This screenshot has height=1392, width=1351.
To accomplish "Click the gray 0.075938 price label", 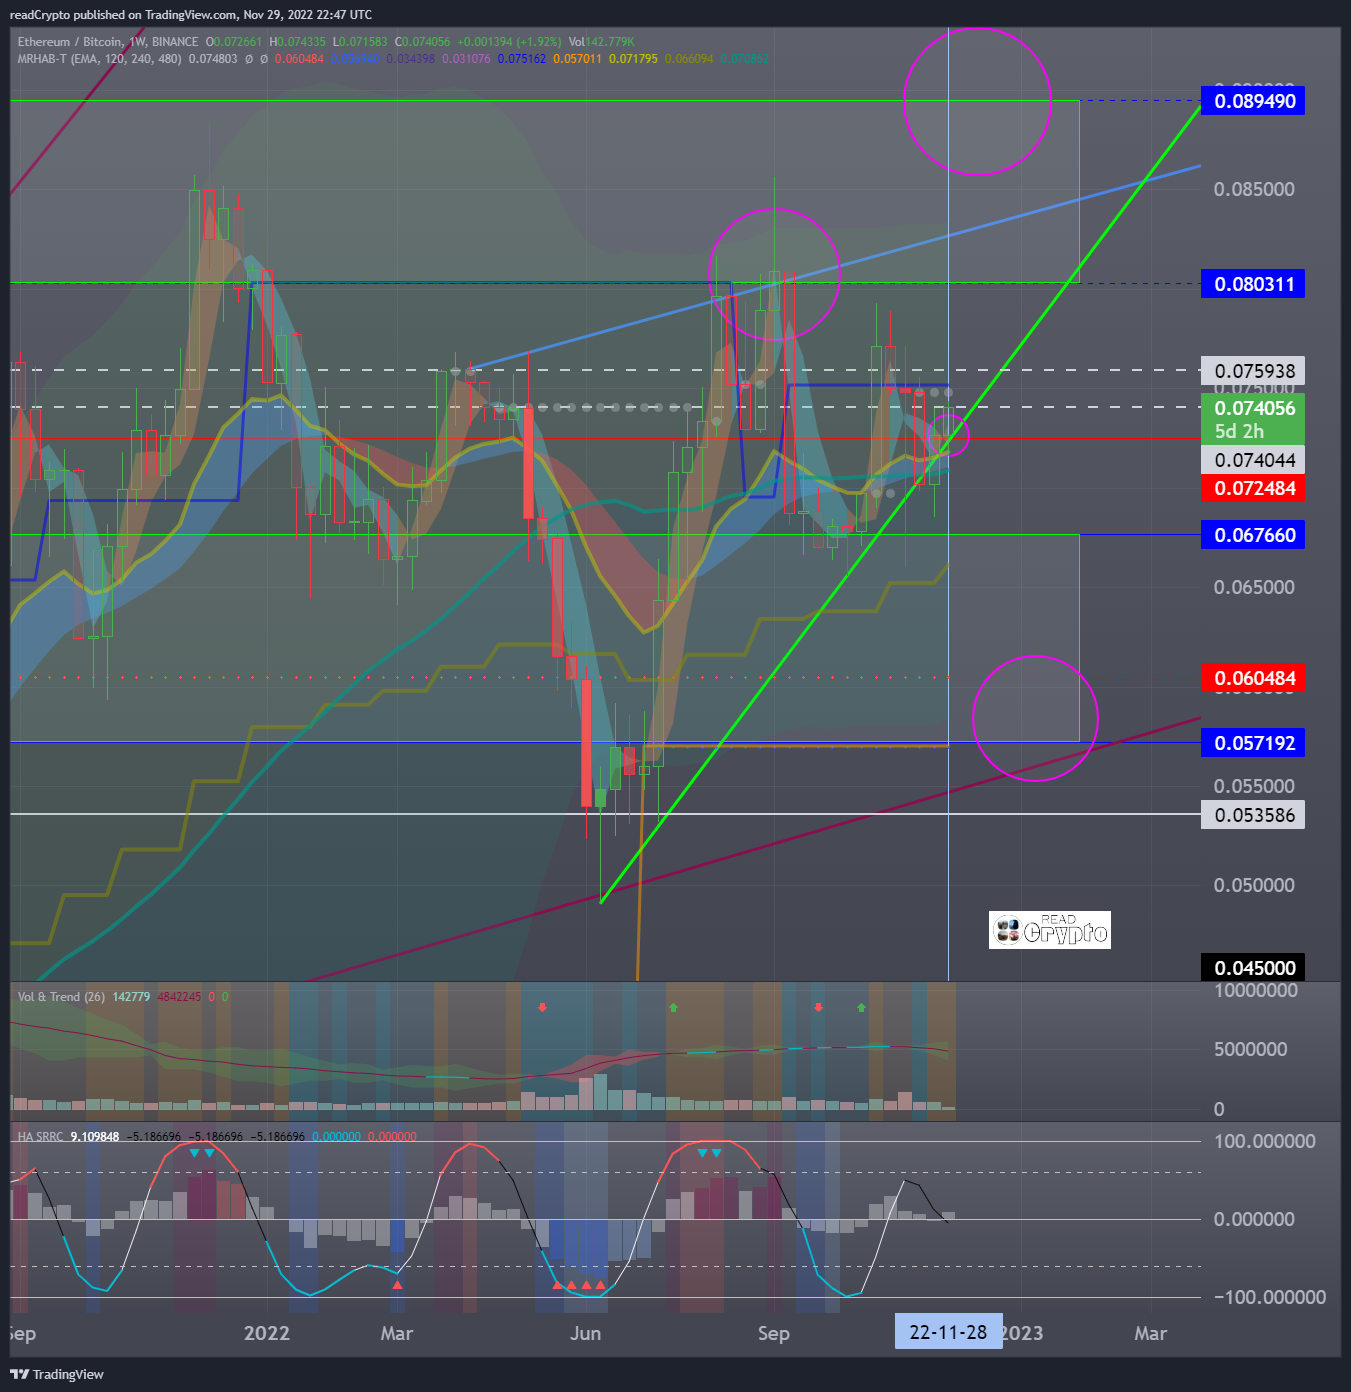I will (x=1253, y=371).
